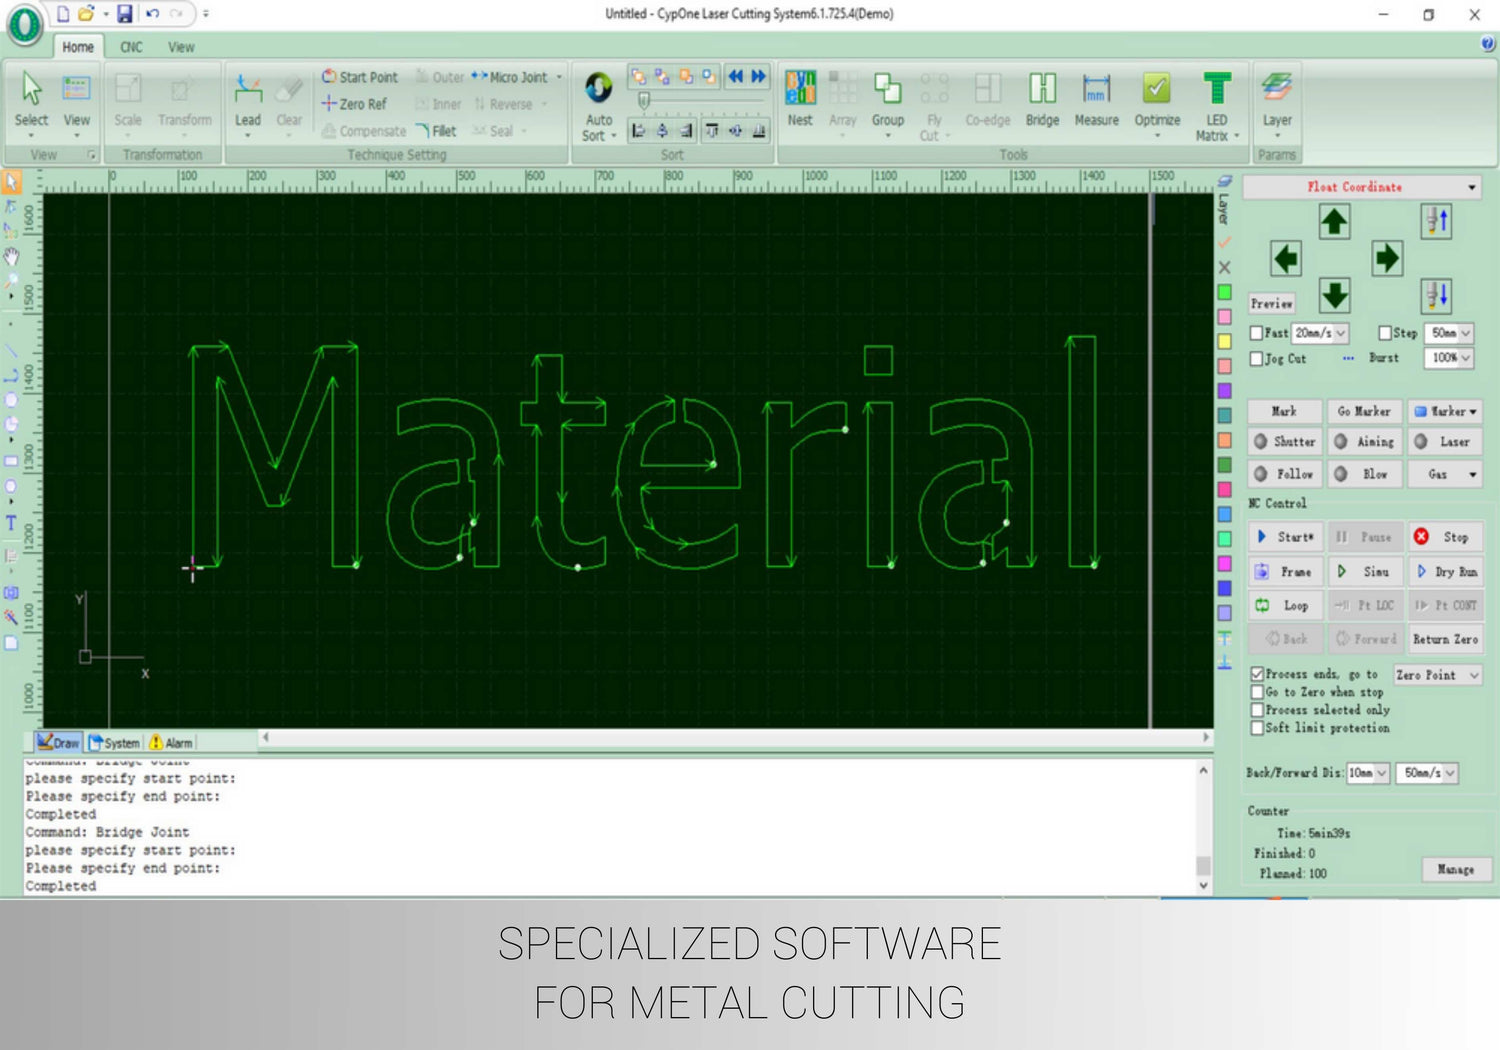Toggle the Jog Cut checkbox
This screenshot has height=1050, width=1500.
(1257, 359)
